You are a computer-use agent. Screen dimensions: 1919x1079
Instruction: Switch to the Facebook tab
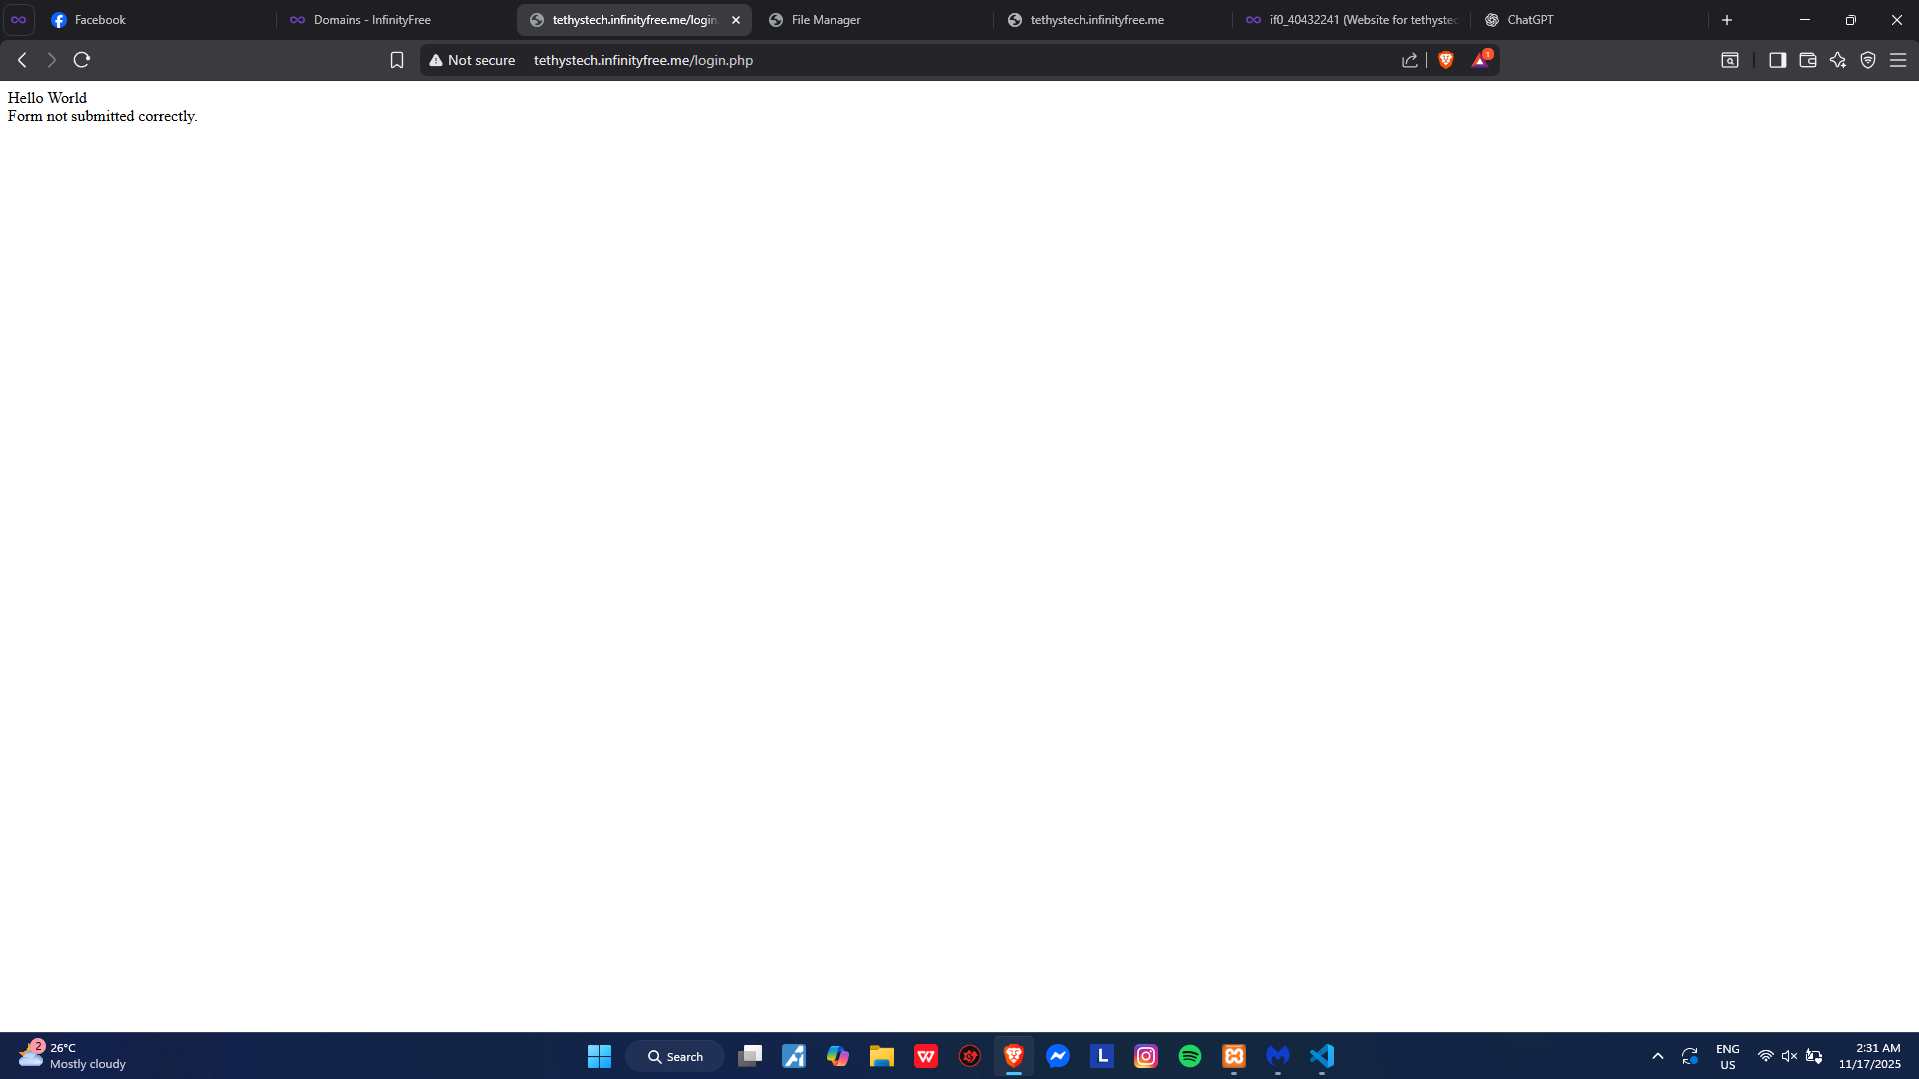(100, 20)
